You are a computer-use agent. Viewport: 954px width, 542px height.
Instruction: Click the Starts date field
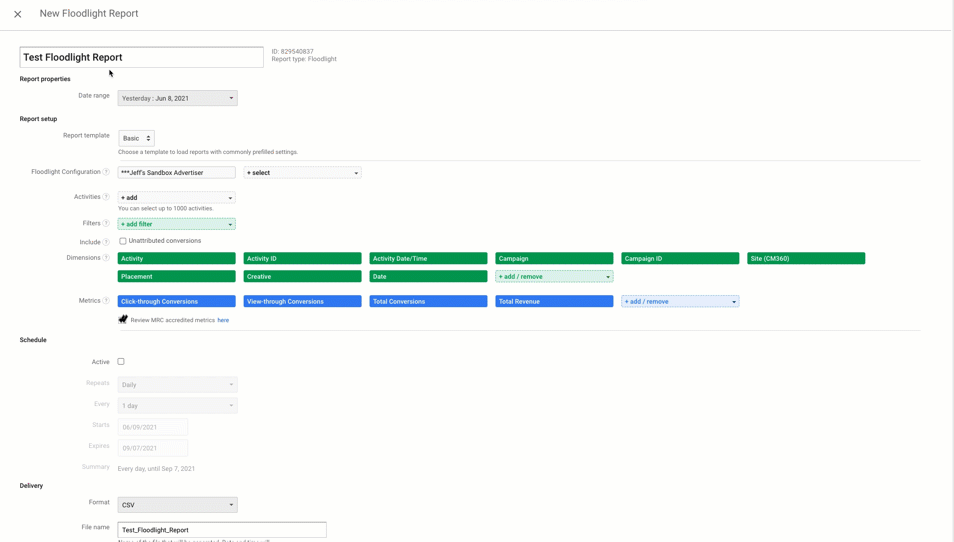pos(153,427)
